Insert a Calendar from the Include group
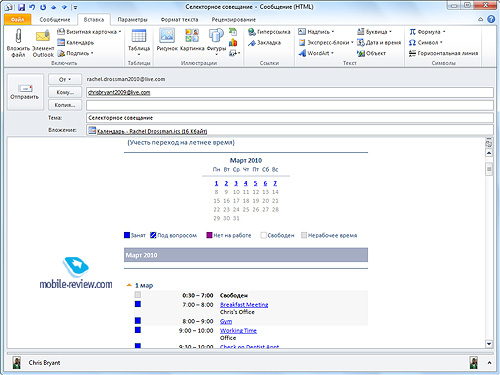The image size is (500, 375). coord(76,42)
